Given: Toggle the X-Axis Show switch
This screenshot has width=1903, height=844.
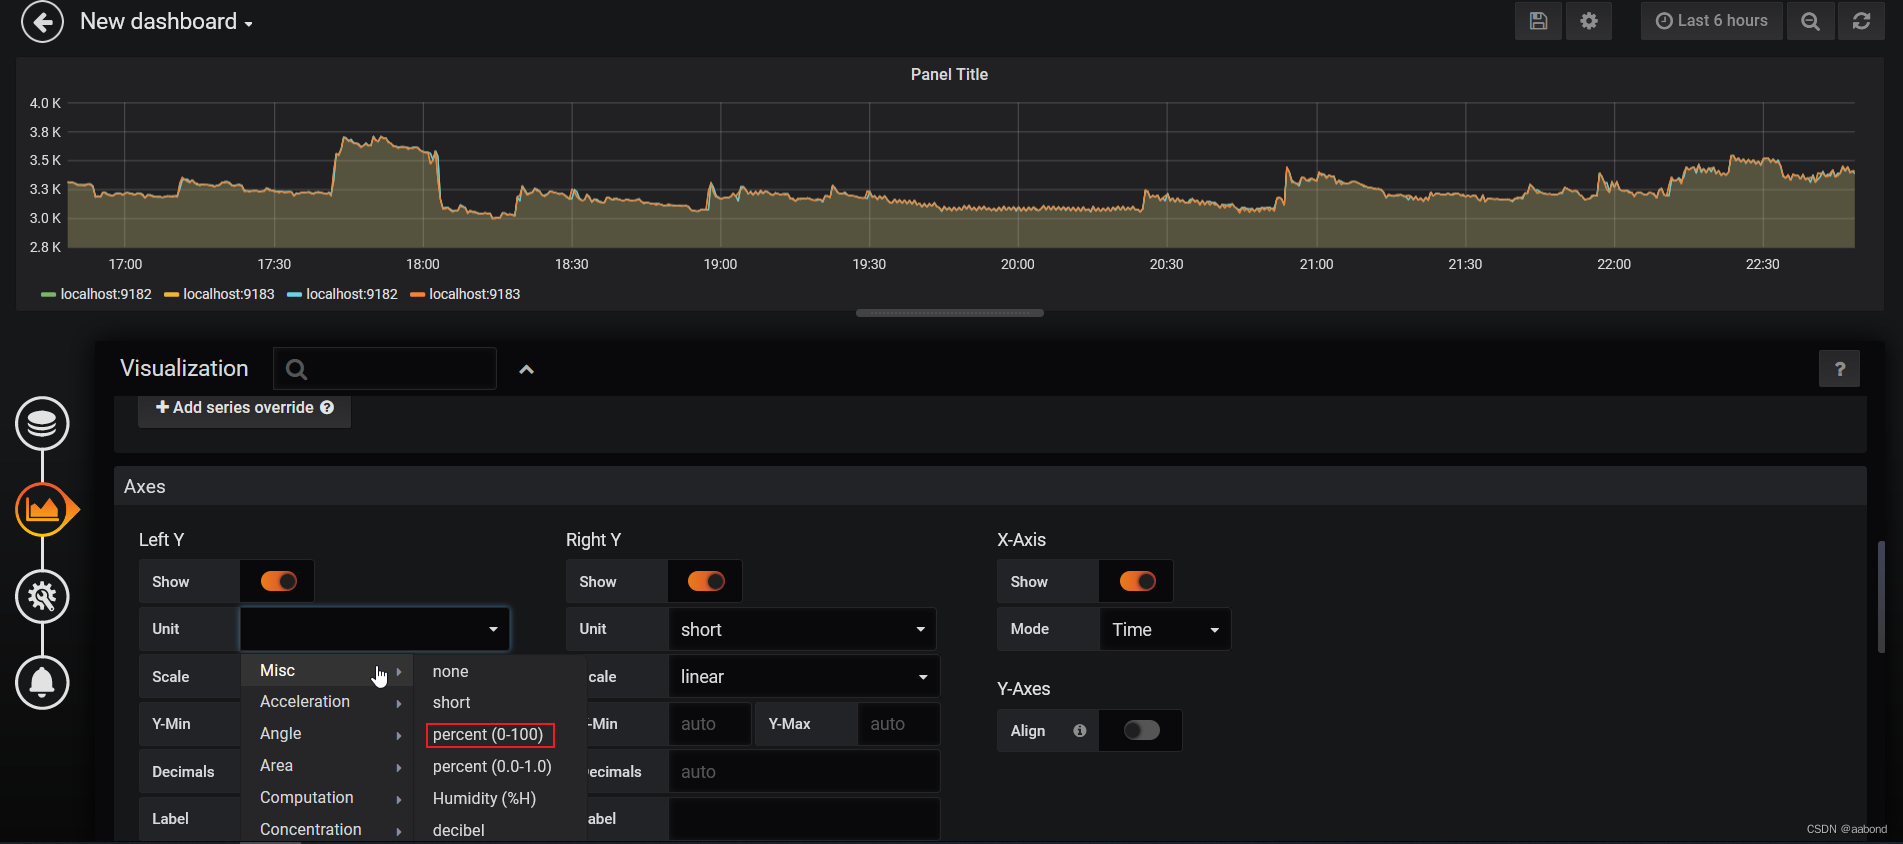Looking at the screenshot, I should tap(1137, 581).
